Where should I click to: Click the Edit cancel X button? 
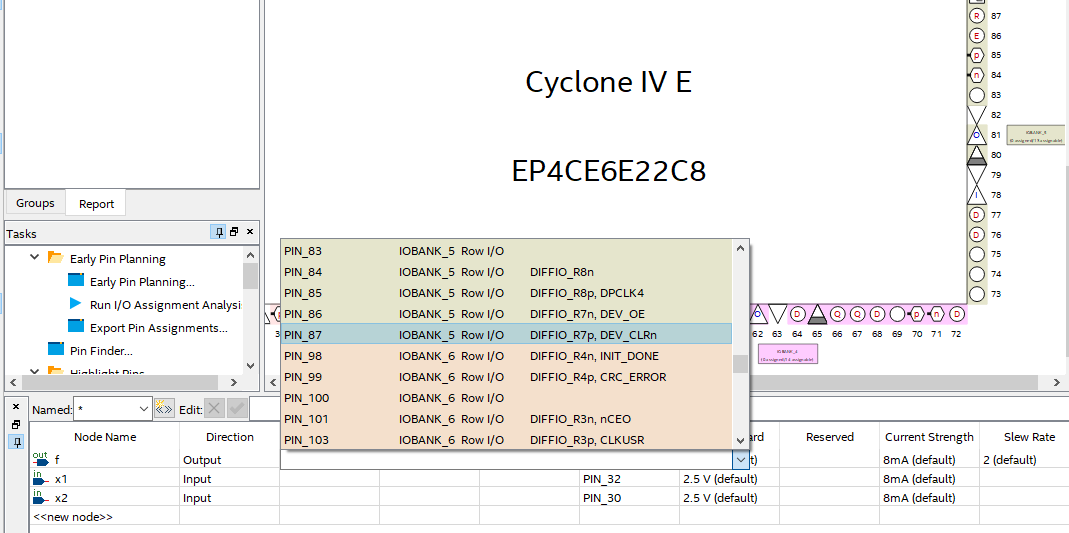pyautogui.click(x=214, y=409)
